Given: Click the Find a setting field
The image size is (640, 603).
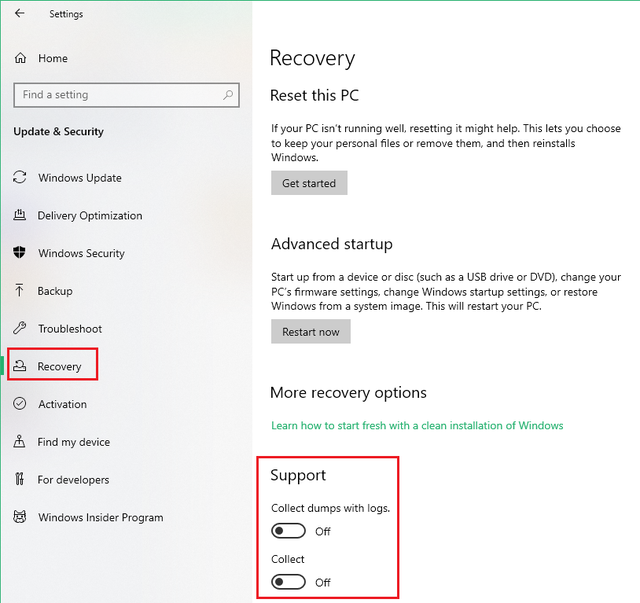Looking at the screenshot, I should [x=126, y=95].
